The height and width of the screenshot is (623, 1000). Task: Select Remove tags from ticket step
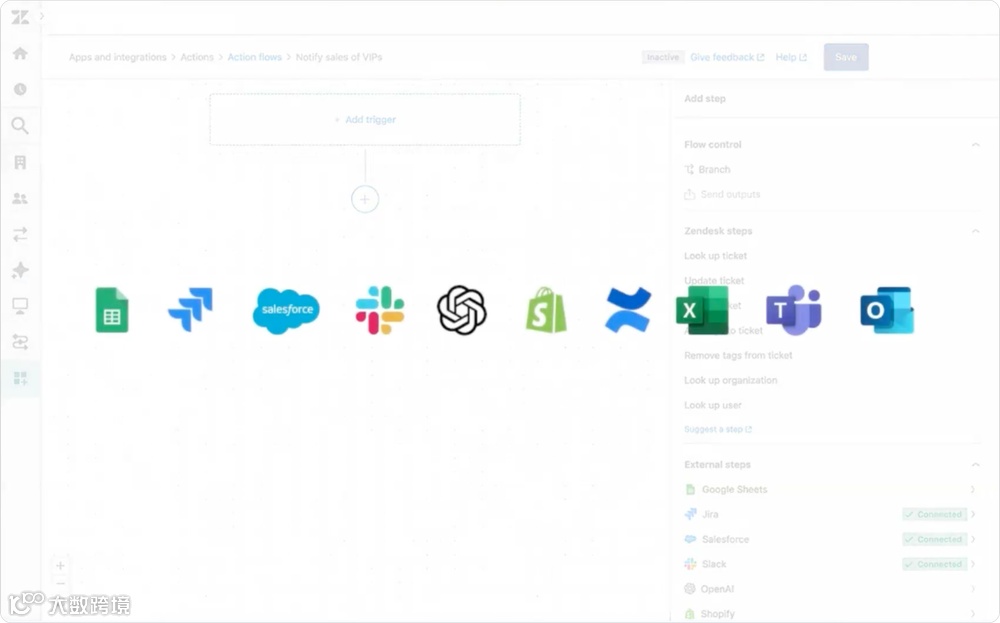click(x=738, y=355)
